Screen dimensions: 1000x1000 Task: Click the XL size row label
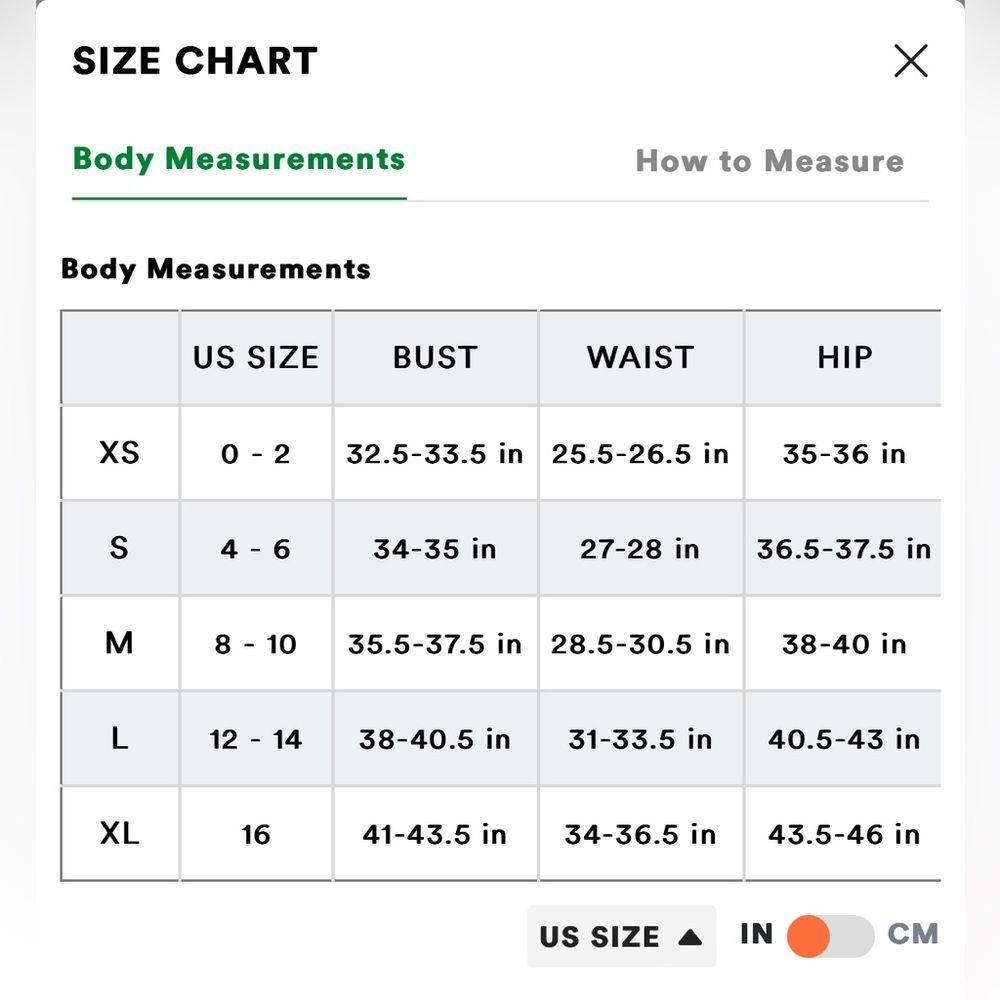119,833
